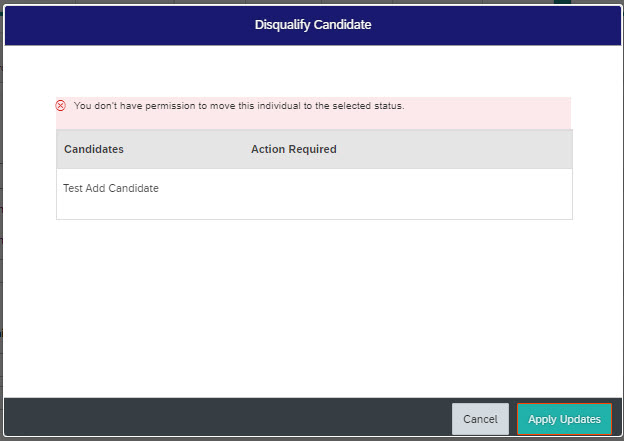Click the permission error message text
The width and height of the screenshot is (624, 441).
click(239, 106)
